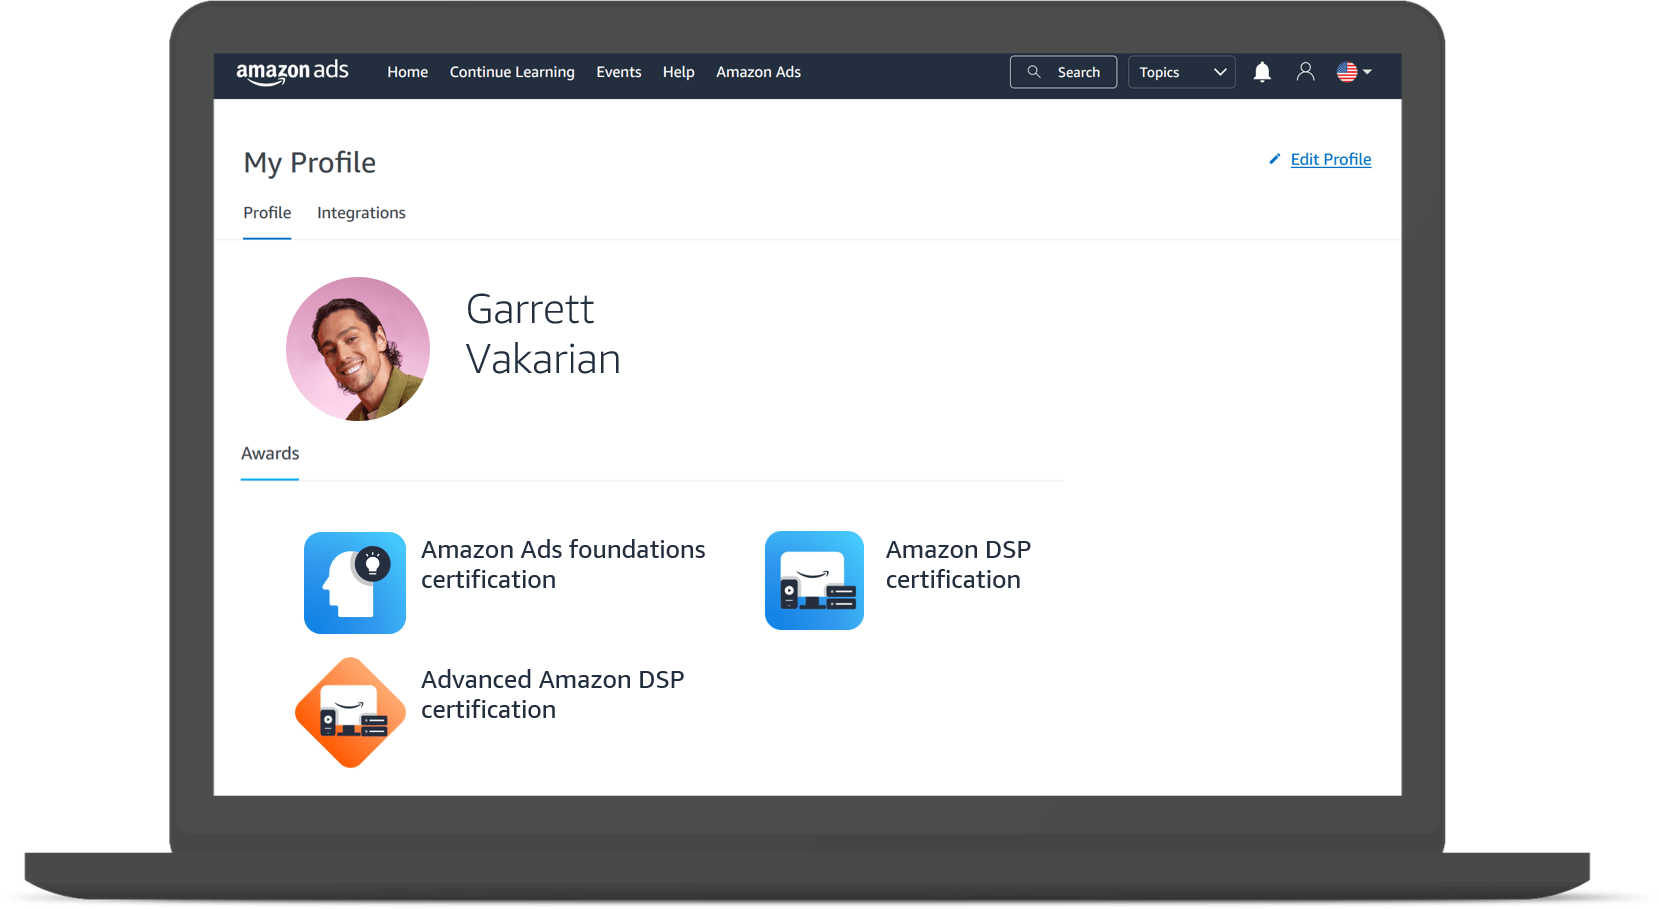The width and height of the screenshot is (1659, 909).
Task: Expand the Topics dropdown
Action: click(x=1182, y=72)
